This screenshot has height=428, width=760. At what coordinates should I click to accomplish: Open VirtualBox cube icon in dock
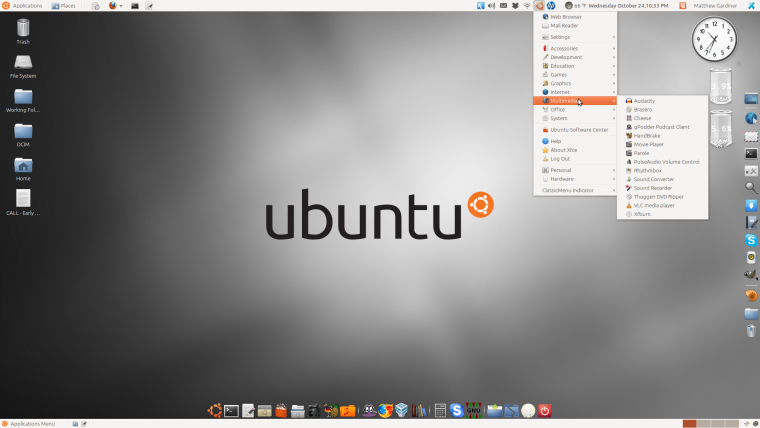click(x=401, y=411)
